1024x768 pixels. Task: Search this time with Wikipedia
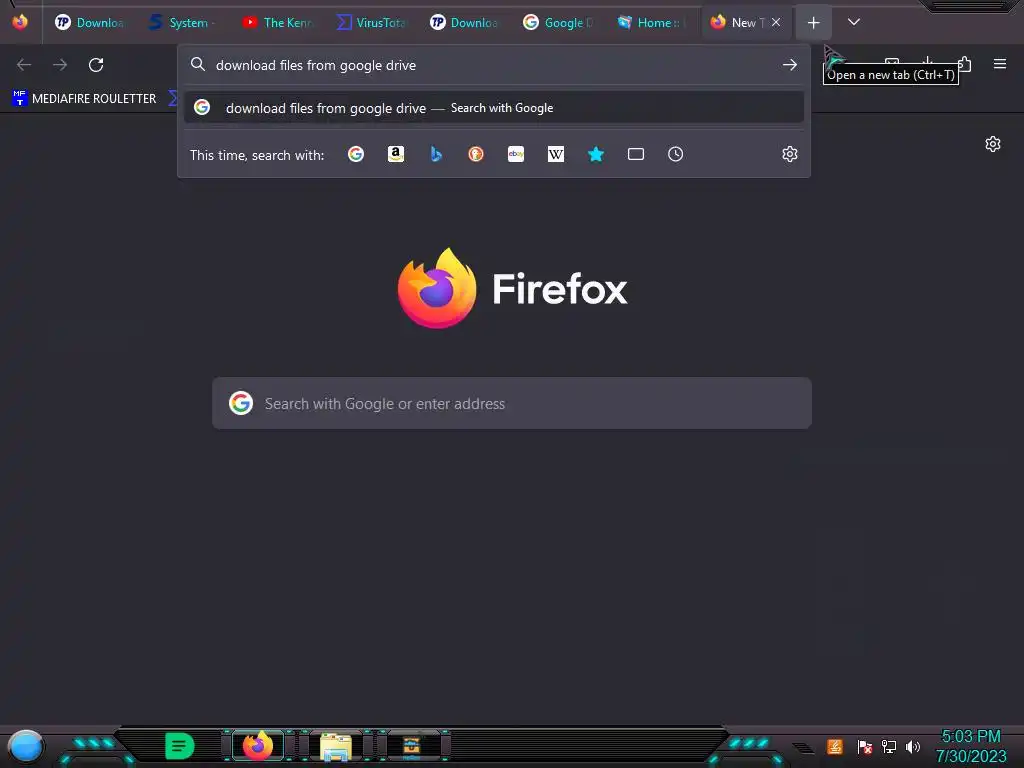click(556, 154)
